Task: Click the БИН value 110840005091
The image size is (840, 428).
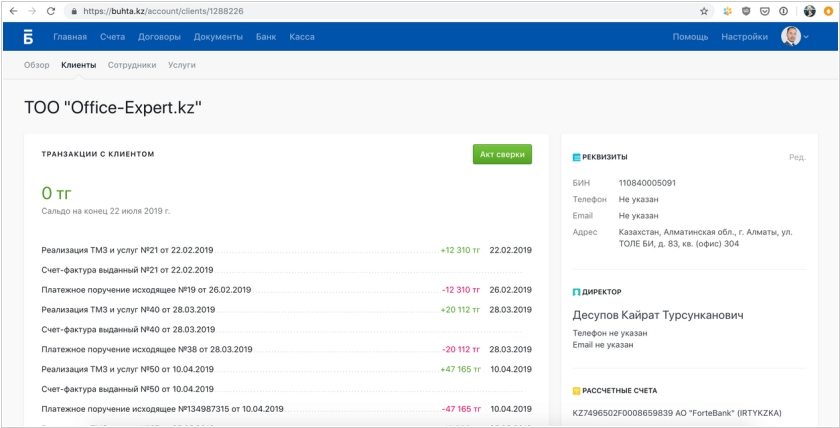Action: click(647, 183)
